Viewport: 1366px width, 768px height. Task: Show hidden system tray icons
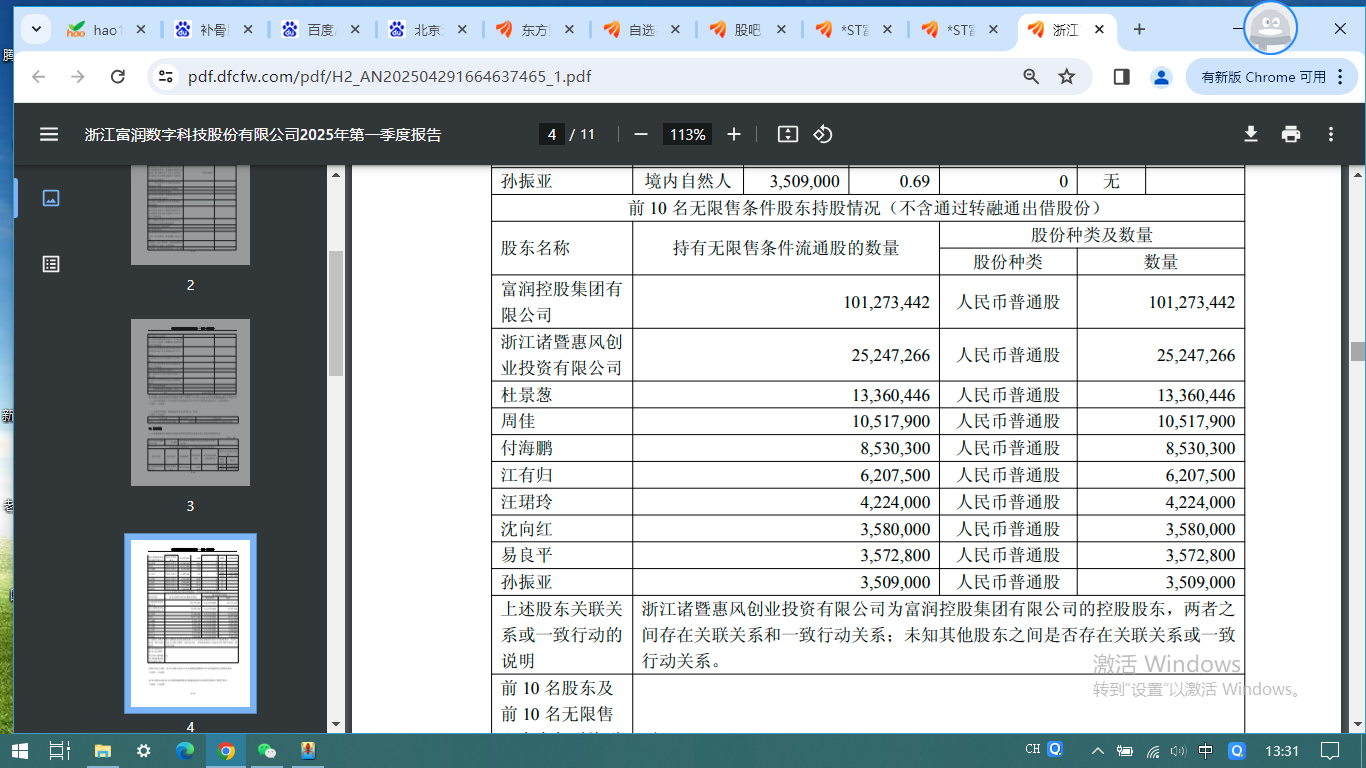point(1098,750)
